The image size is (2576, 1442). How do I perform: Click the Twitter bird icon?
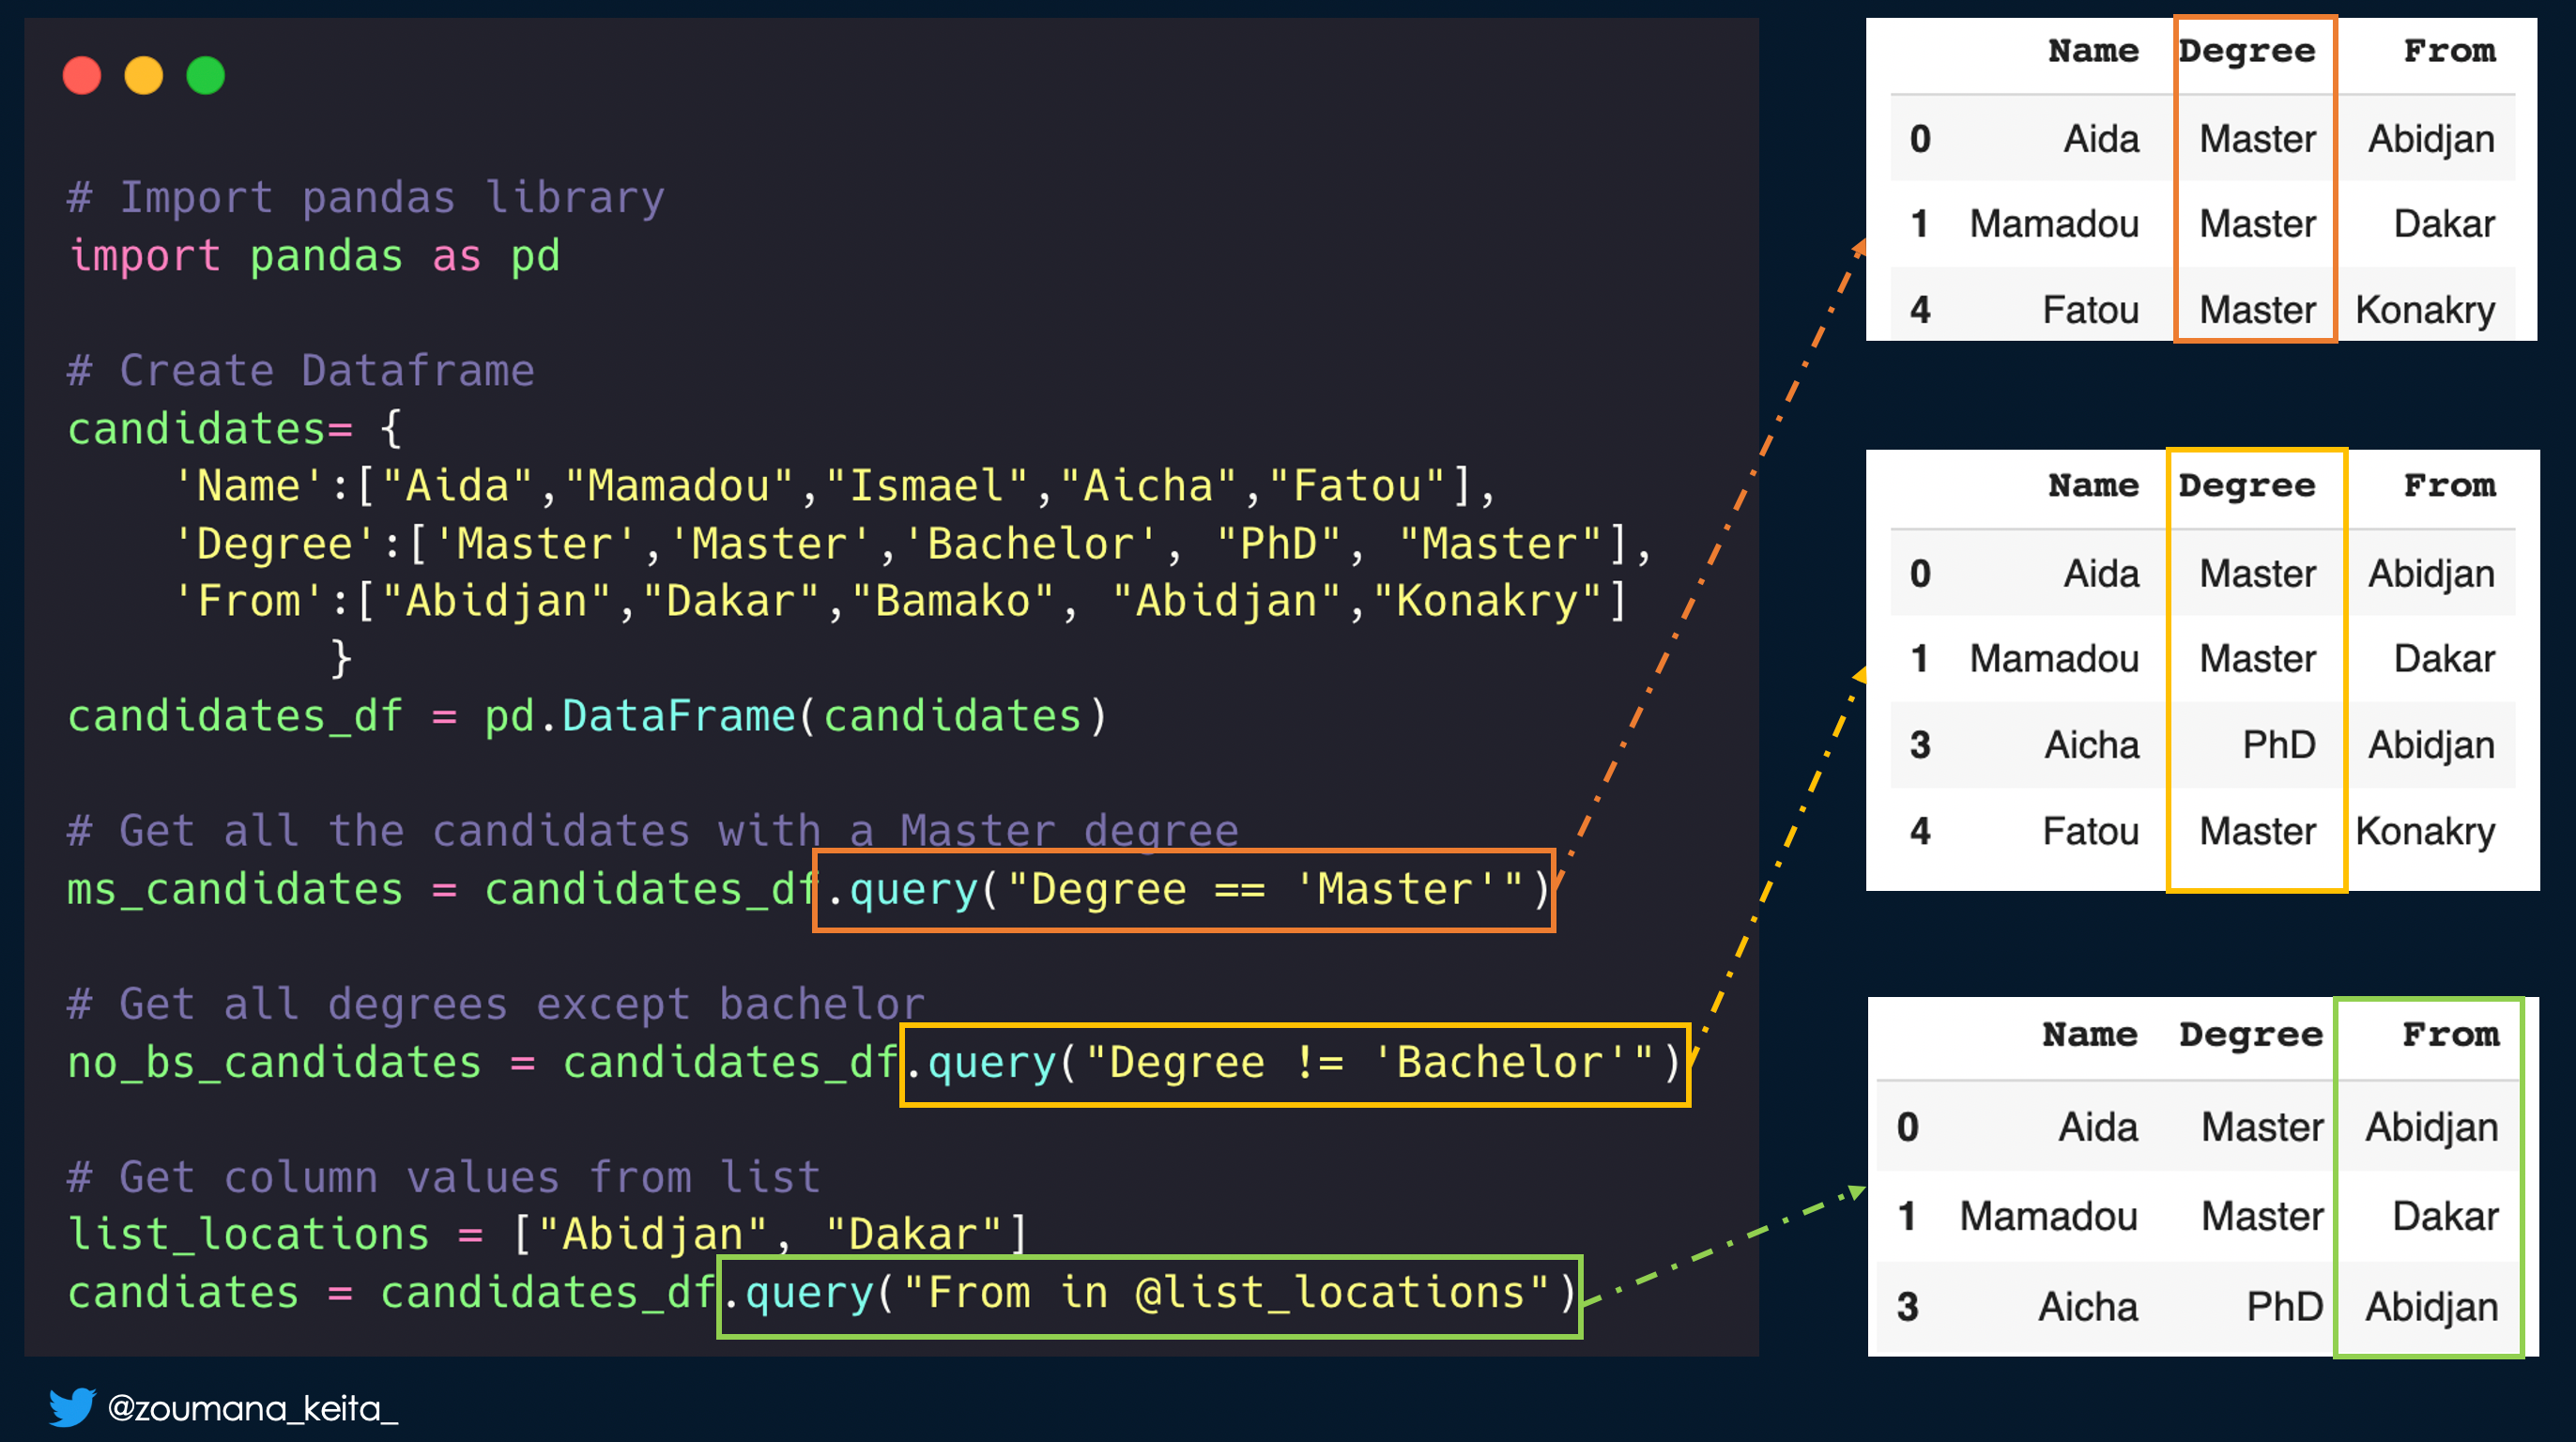tap(72, 1407)
